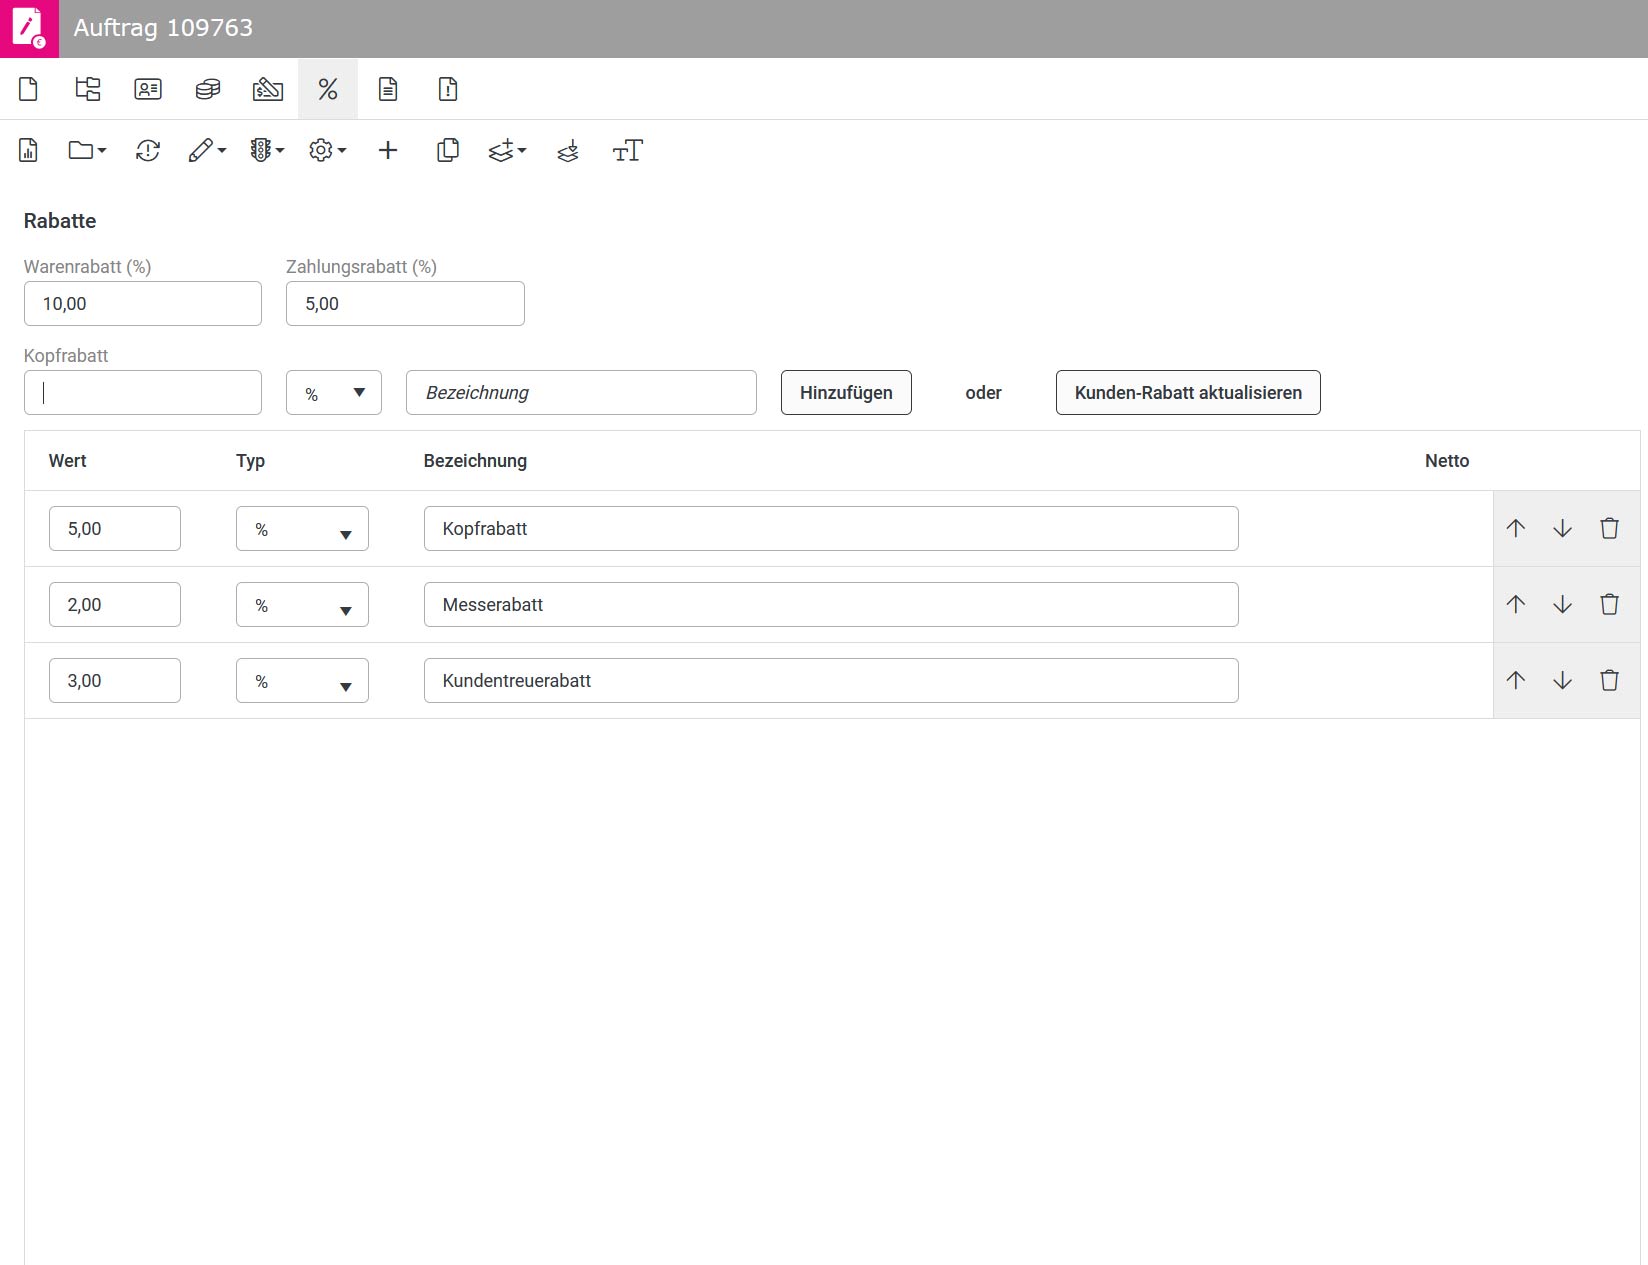Switch to the percent discounts tab

(x=328, y=89)
